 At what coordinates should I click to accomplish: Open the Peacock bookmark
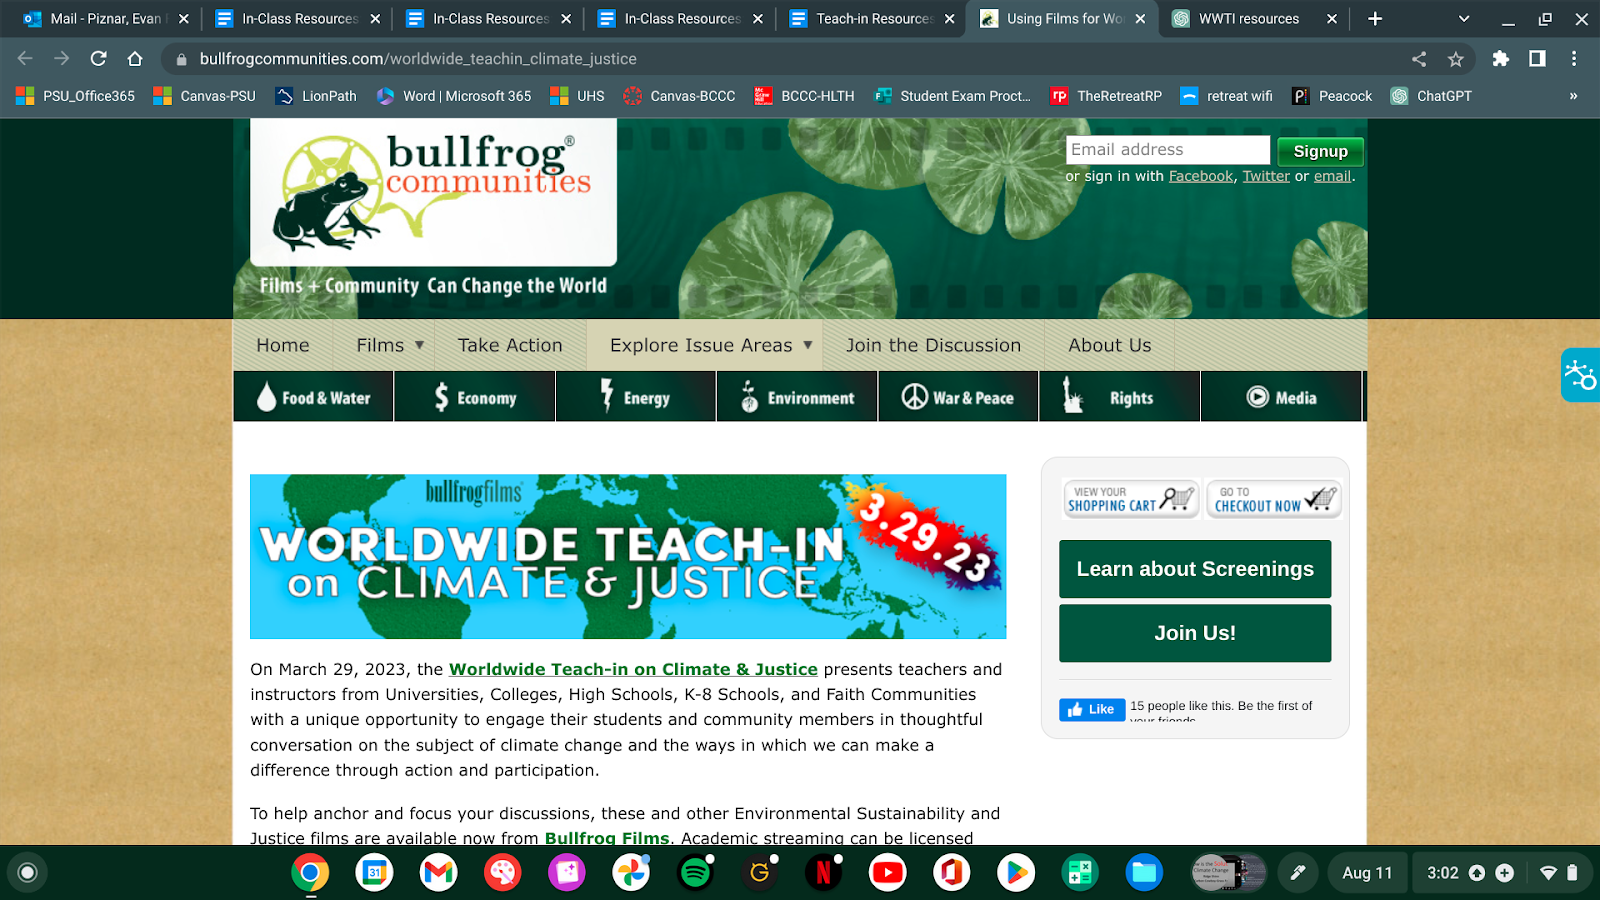tap(1332, 96)
